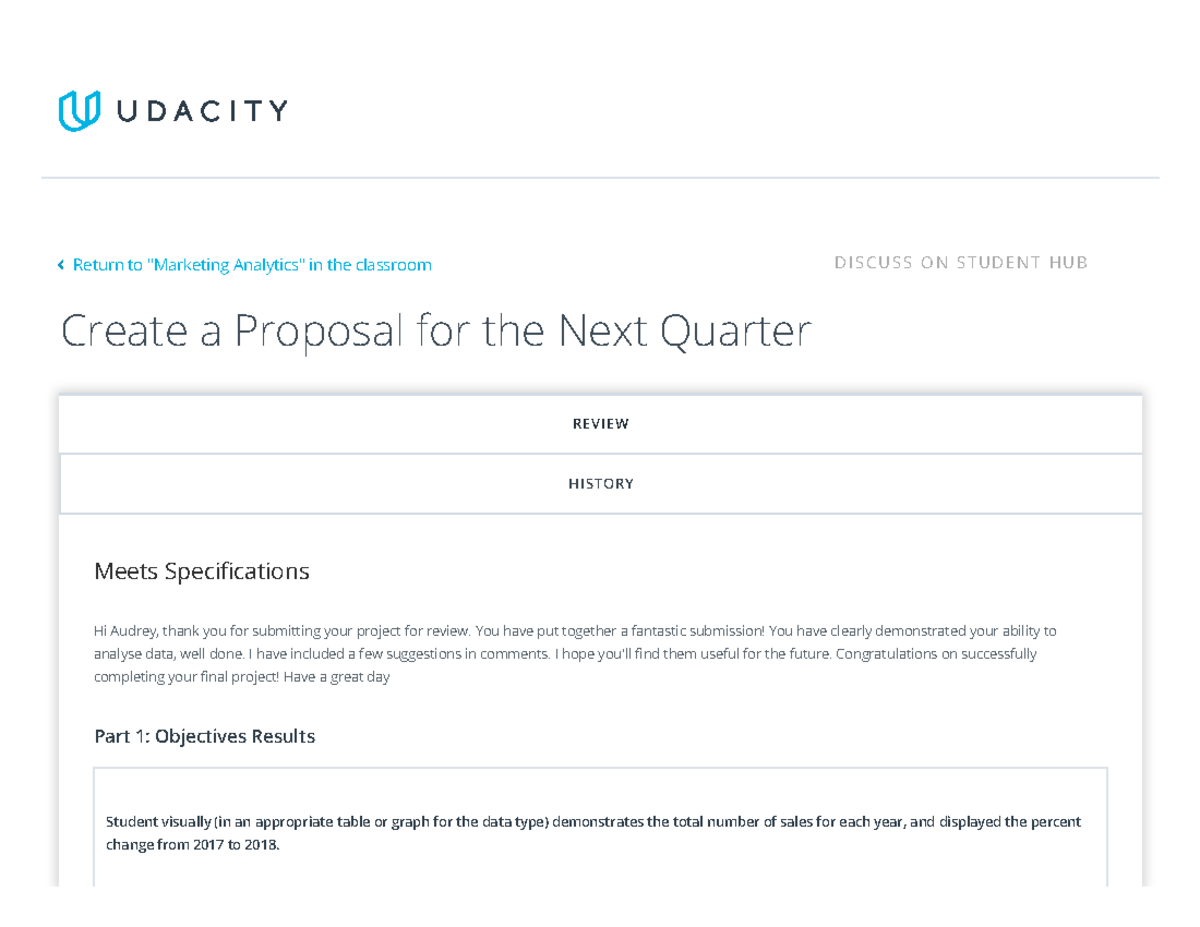Expand the "Part 1: Objectives Results" section

(x=204, y=736)
